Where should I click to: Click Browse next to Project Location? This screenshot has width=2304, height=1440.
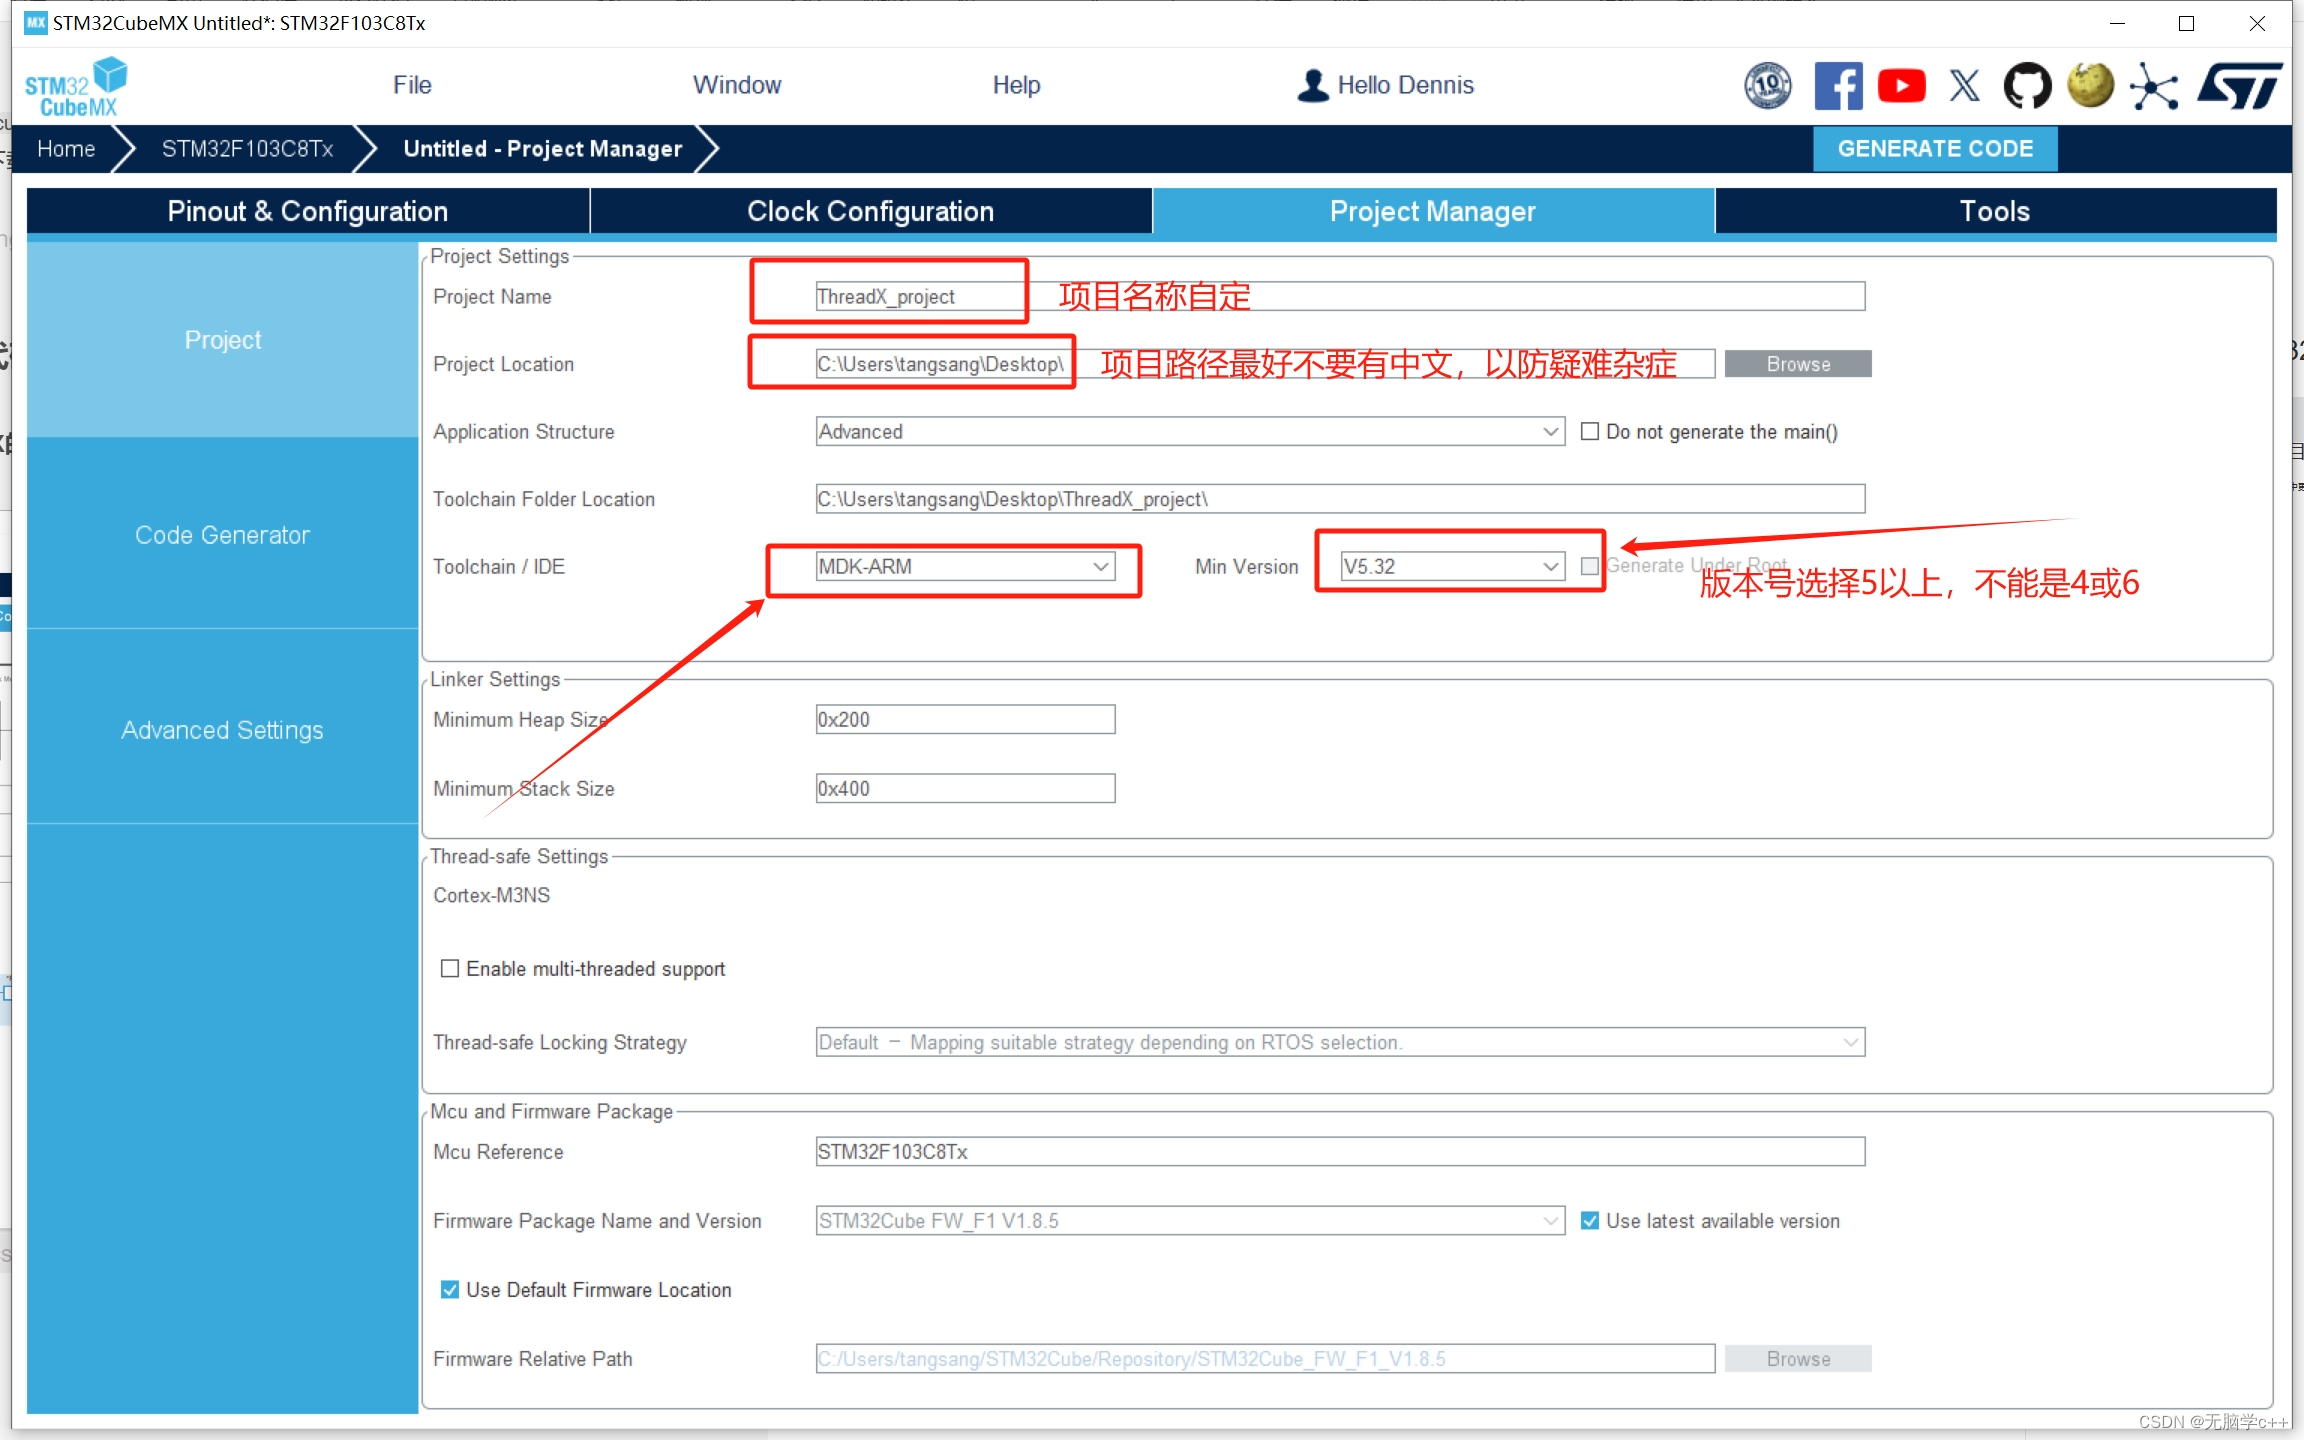[1797, 364]
